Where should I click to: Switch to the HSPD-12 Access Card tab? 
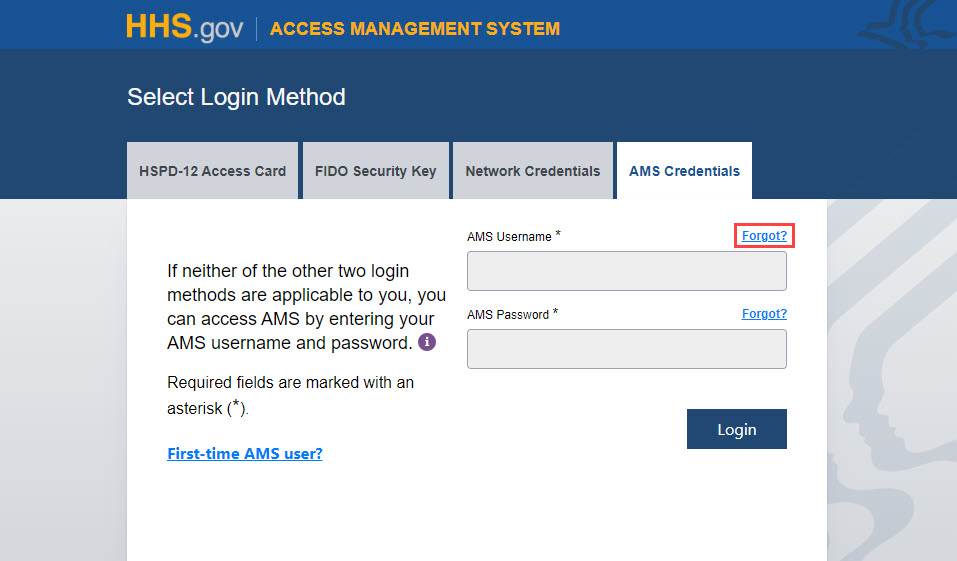point(212,171)
